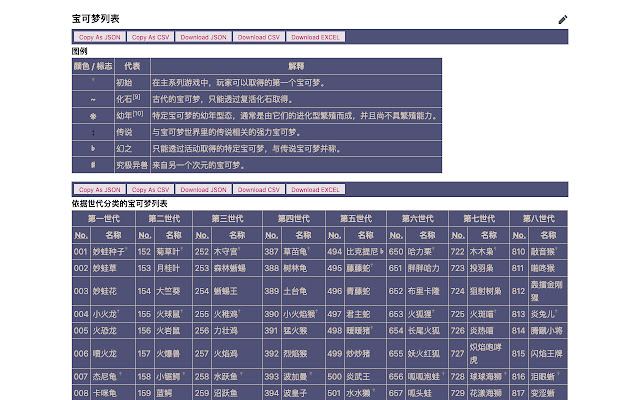Select the 炎武王 cell
This screenshot has height=400, width=640.
[365, 376]
